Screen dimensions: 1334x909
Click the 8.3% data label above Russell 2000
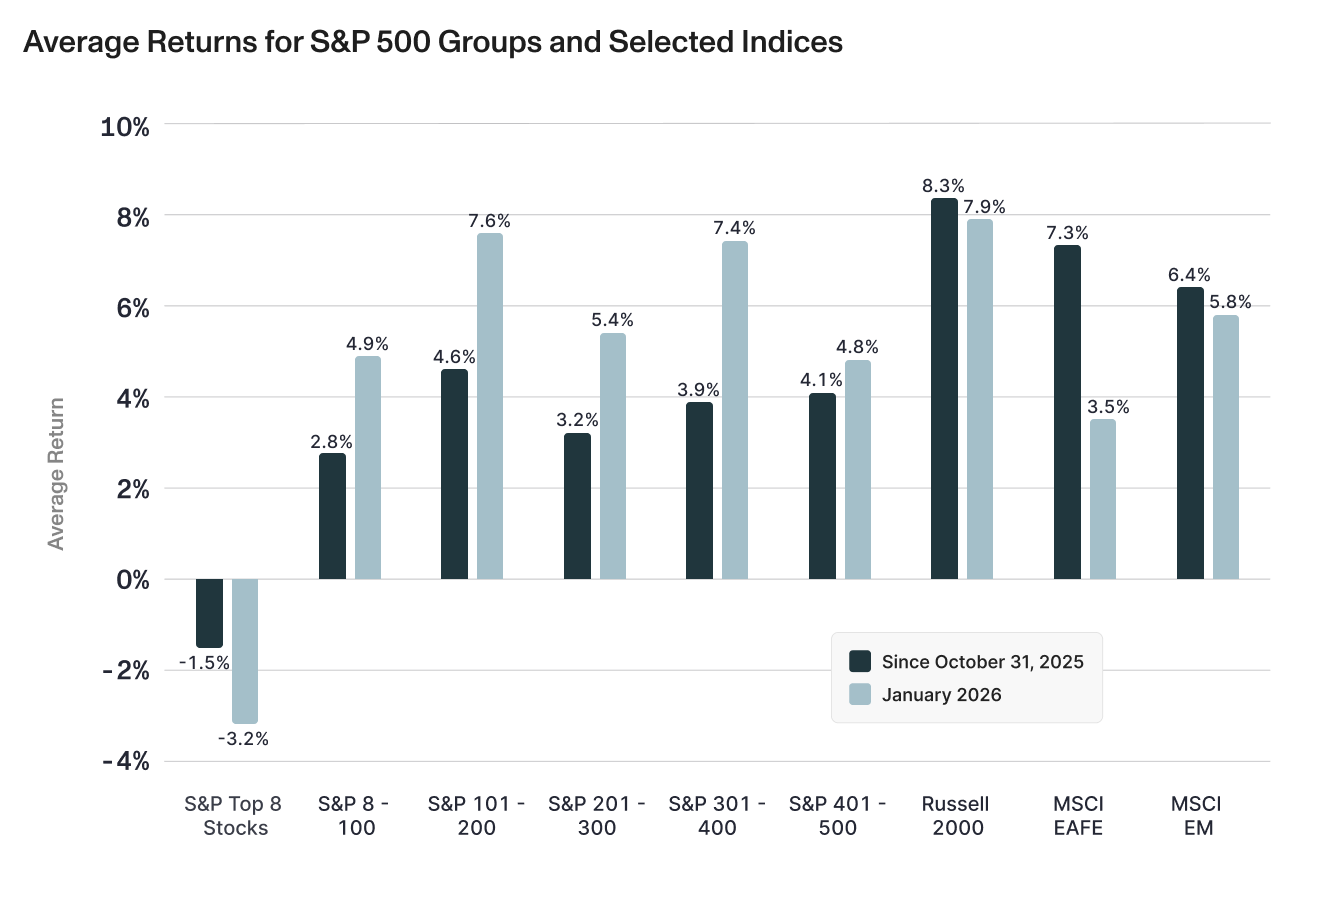[x=943, y=186]
